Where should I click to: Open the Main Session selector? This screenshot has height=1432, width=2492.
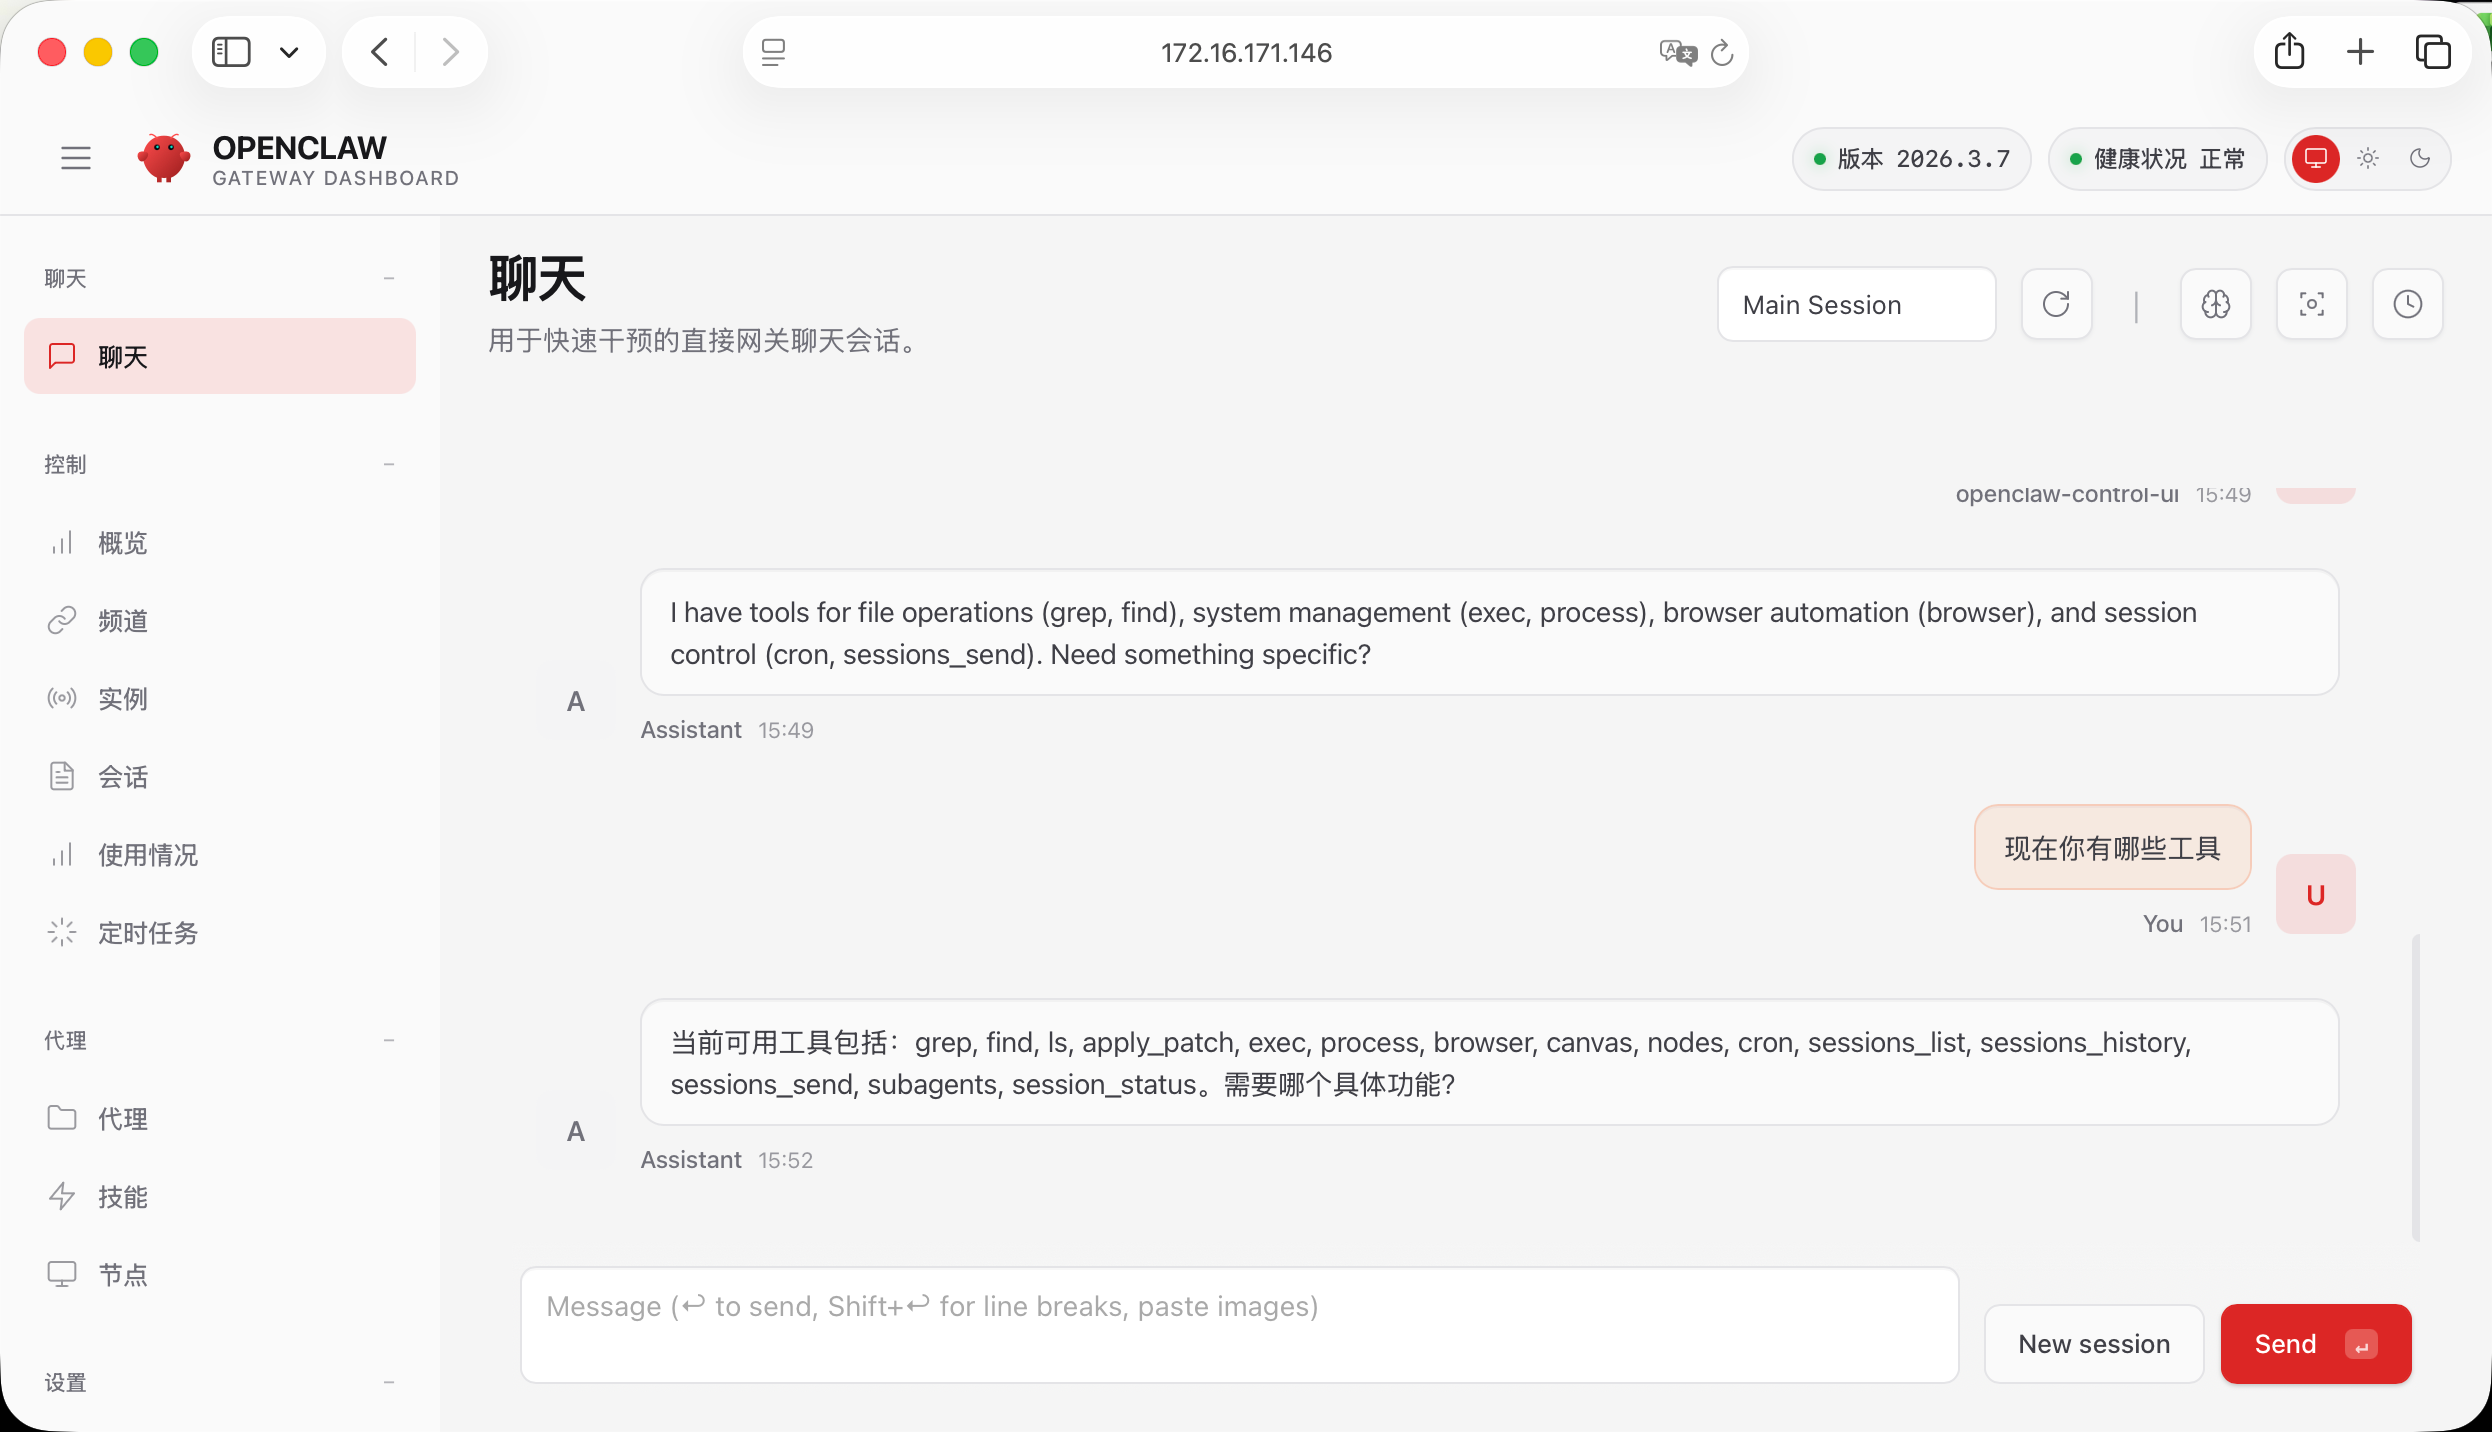pyautogui.click(x=1856, y=304)
